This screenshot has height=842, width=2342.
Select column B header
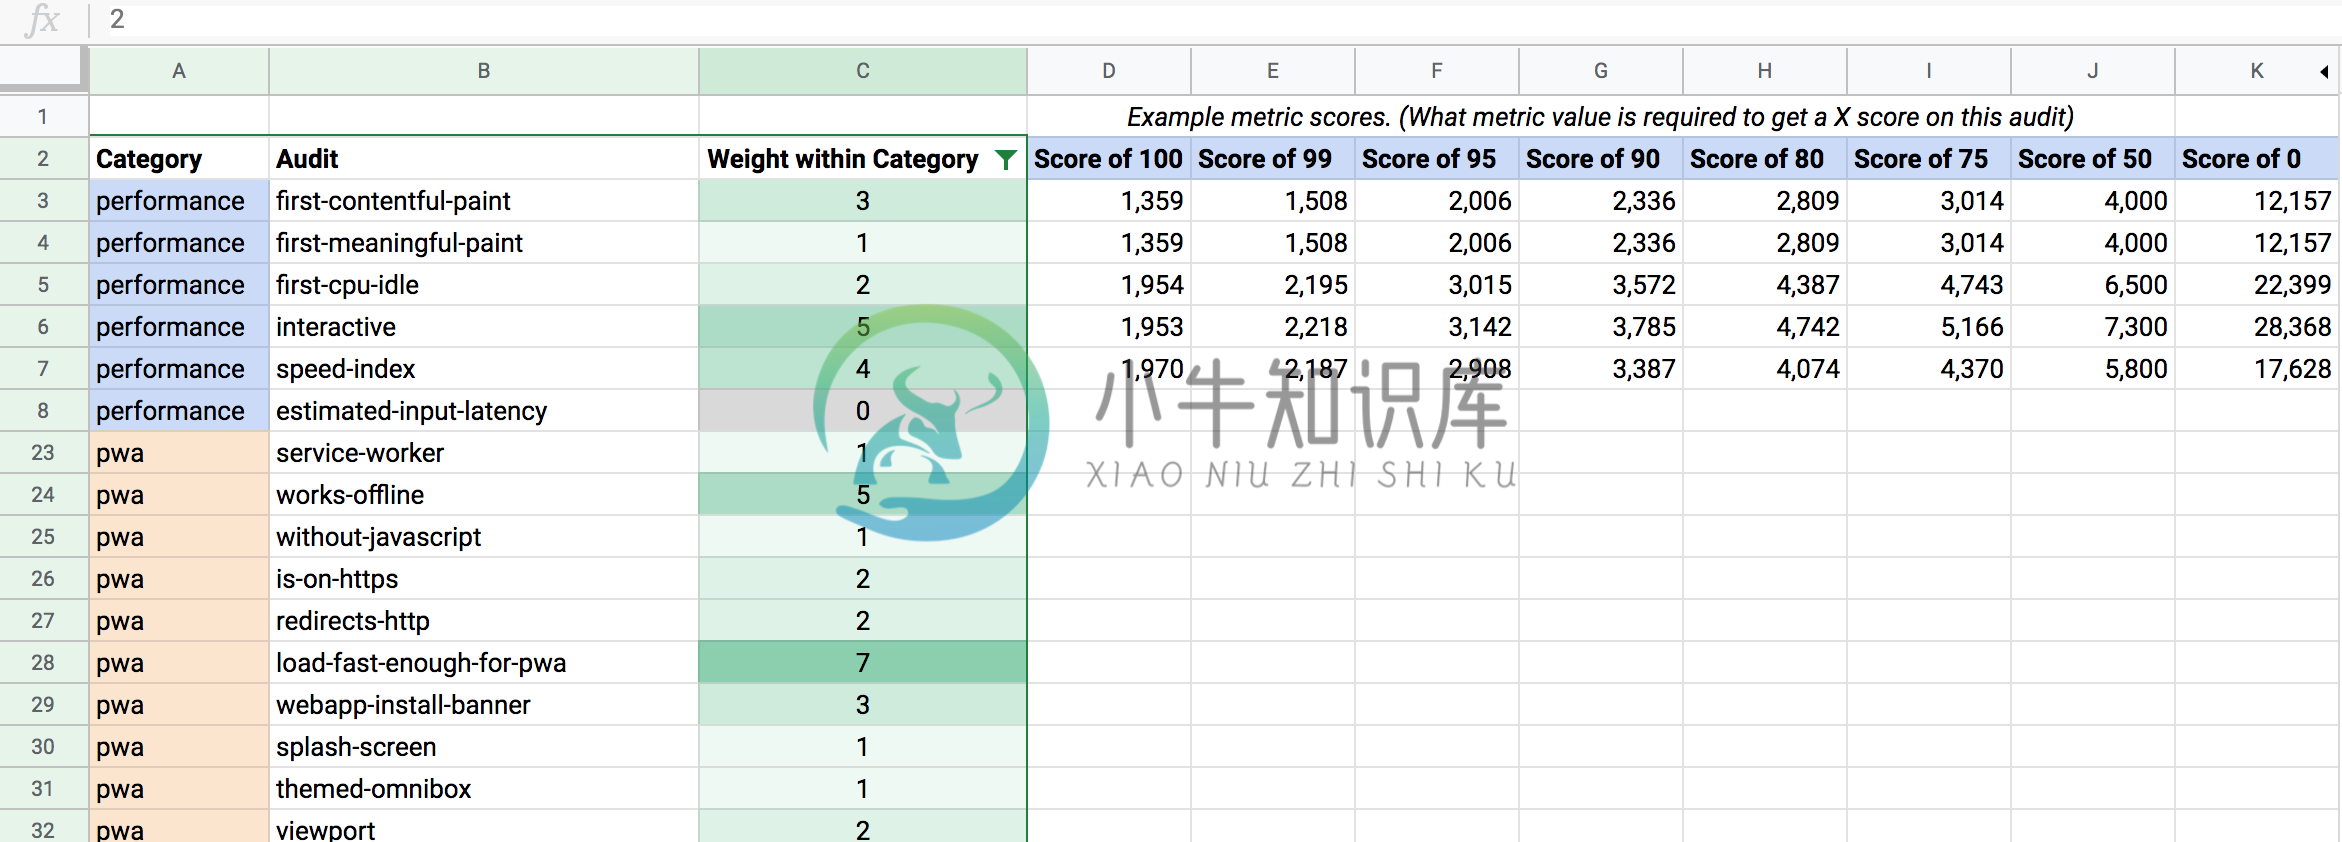(x=484, y=71)
